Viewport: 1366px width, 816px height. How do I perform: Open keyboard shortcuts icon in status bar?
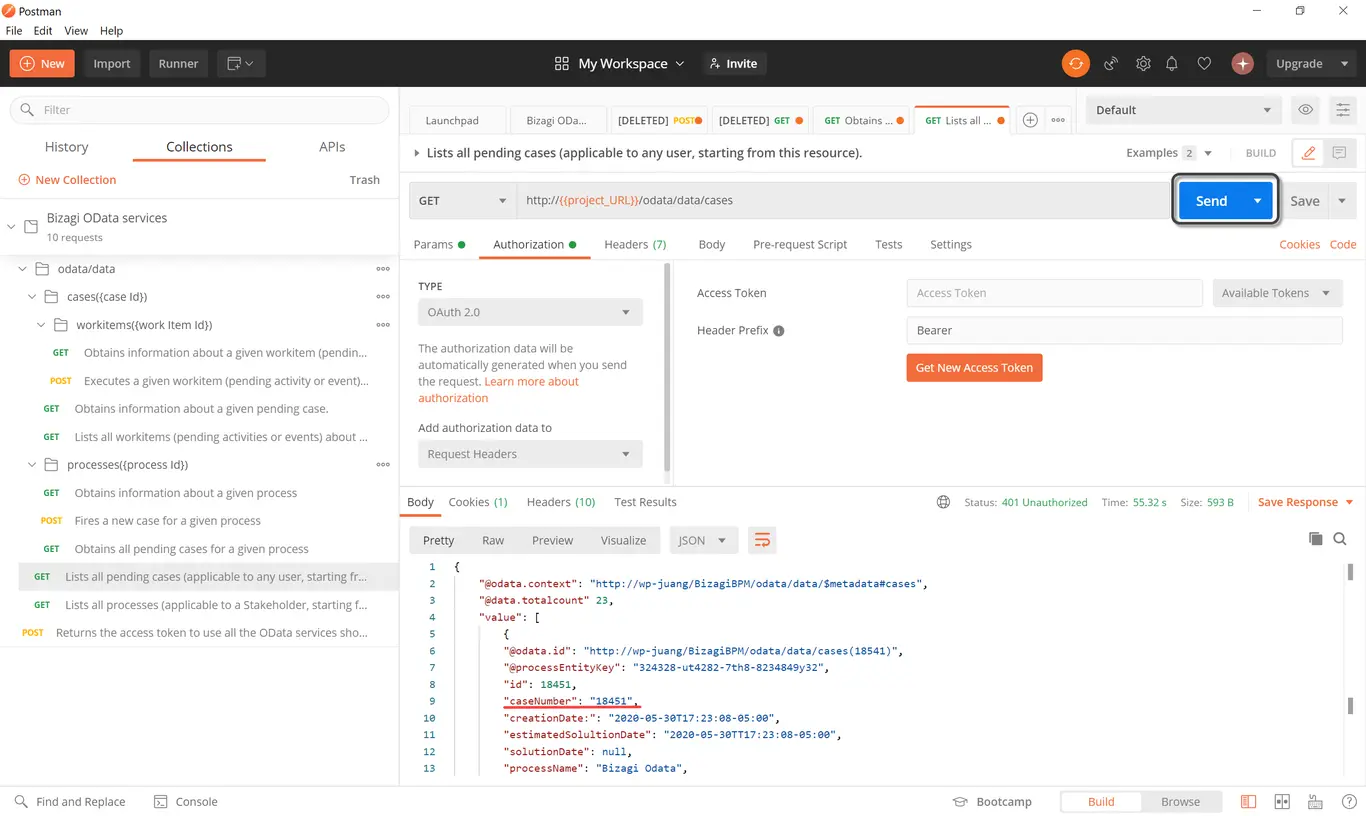coord(1315,802)
